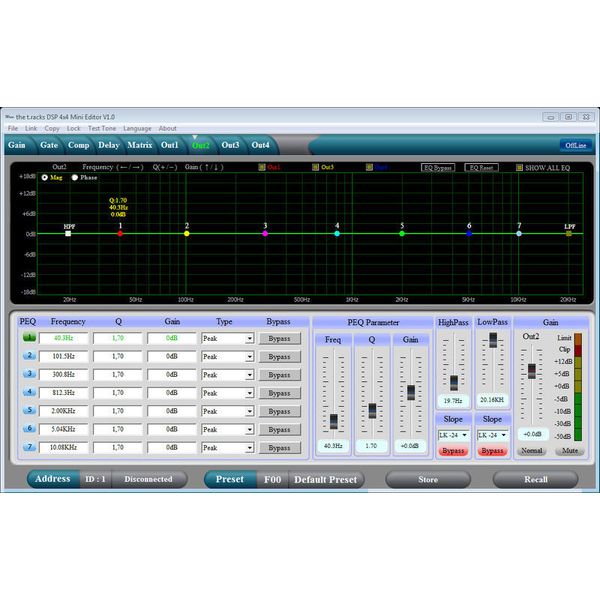The height and width of the screenshot is (600, 600).
Task: Click the EQ Bypass button
Action: [x=438, y=168]
